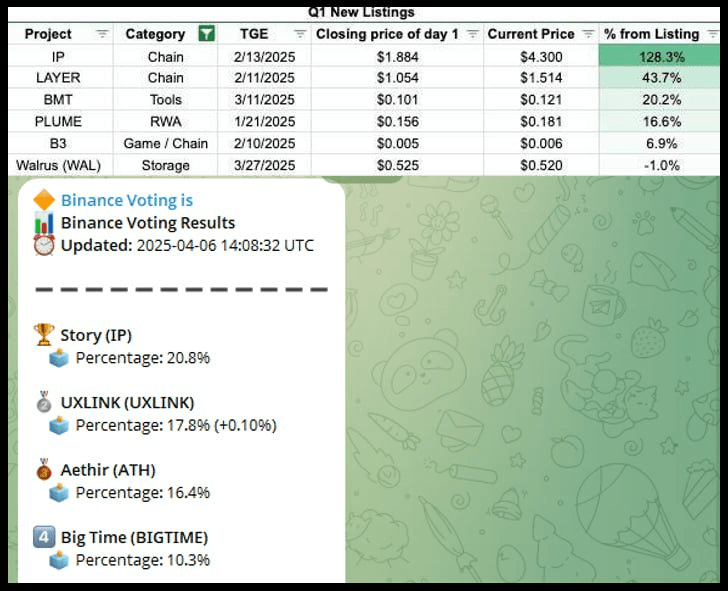Select the 'Closing price of day 1' header
This screenshot has height=591, width=728.
pyautogui.click(x=387, y=34)
